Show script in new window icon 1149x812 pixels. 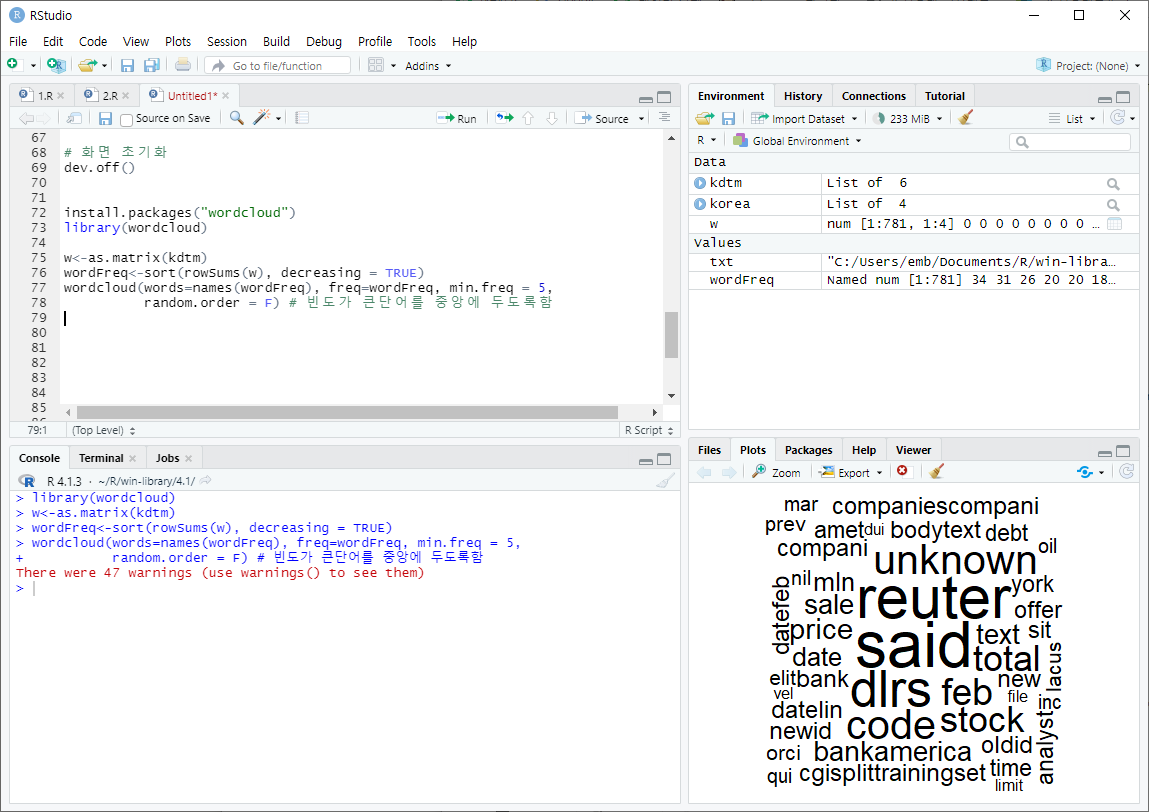(x=74, y=118)
